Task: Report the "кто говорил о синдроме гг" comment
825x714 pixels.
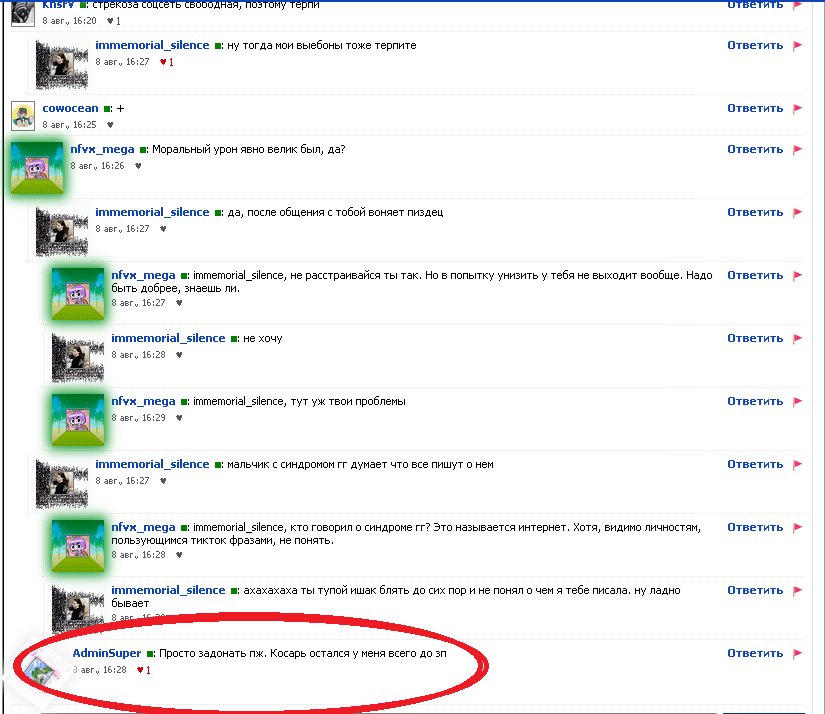Action: pos(798,527)
